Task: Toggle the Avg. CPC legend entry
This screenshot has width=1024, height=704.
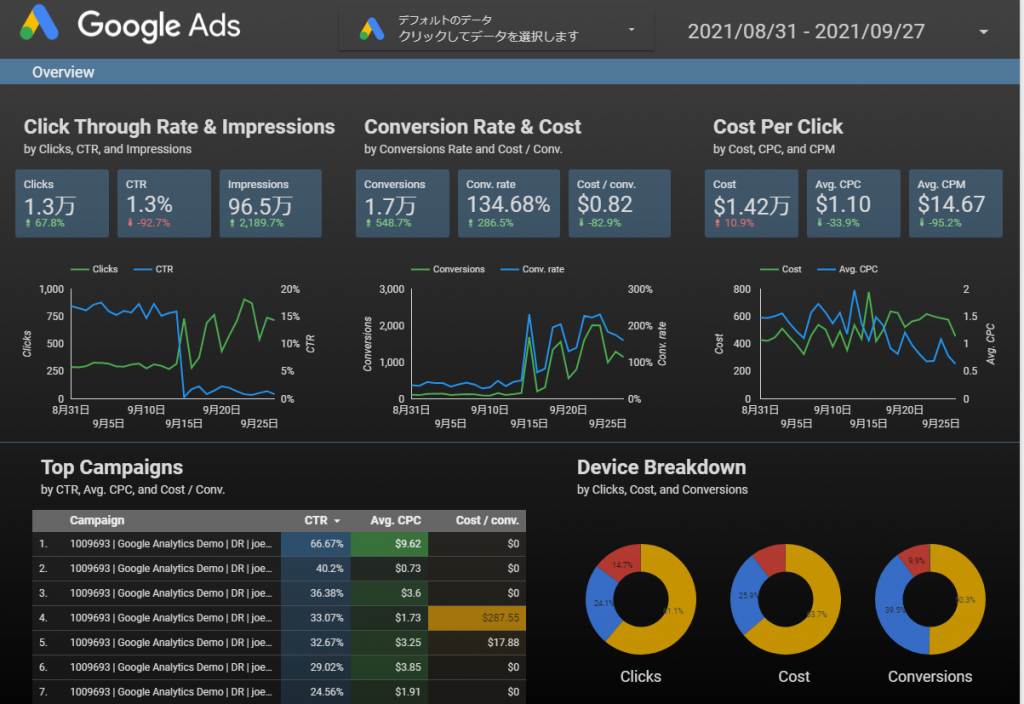Action: [847, 269]
